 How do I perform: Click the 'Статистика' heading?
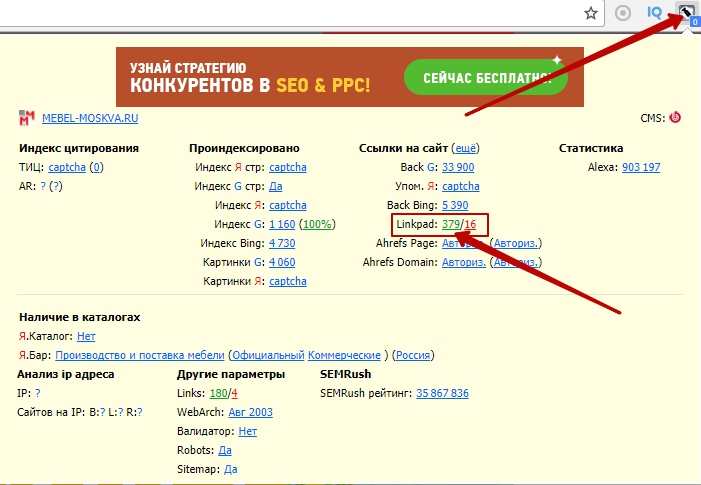591,148
